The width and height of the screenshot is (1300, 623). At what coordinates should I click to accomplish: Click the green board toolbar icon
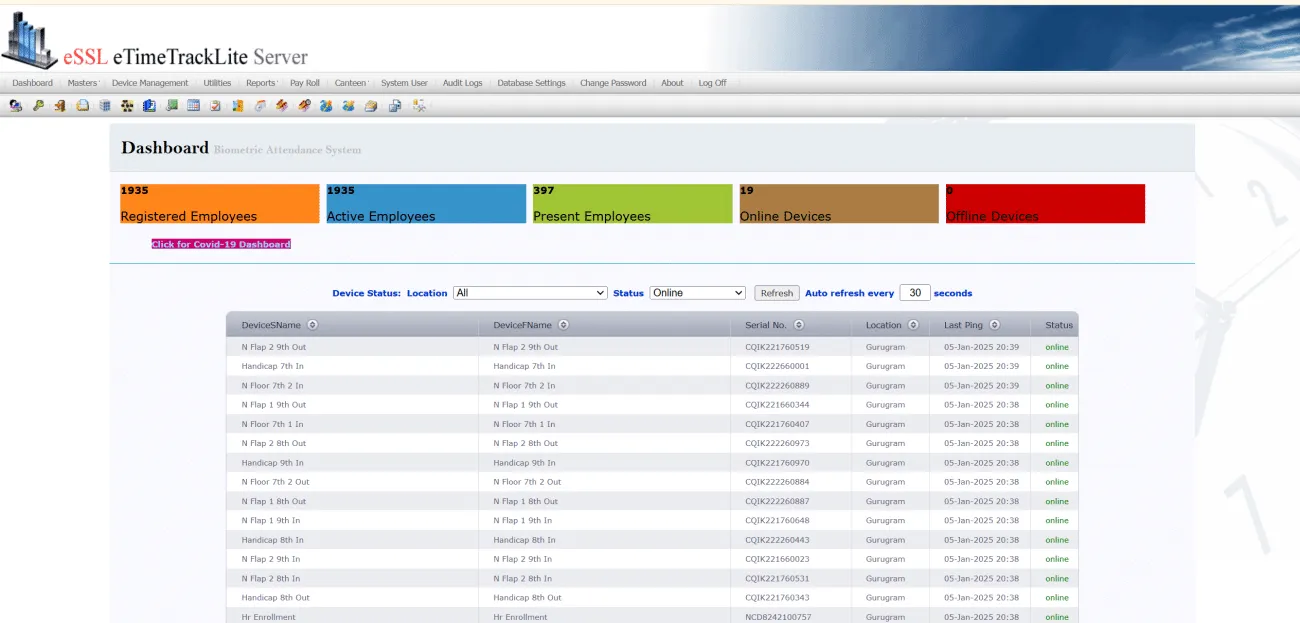[x=172, y=105]
